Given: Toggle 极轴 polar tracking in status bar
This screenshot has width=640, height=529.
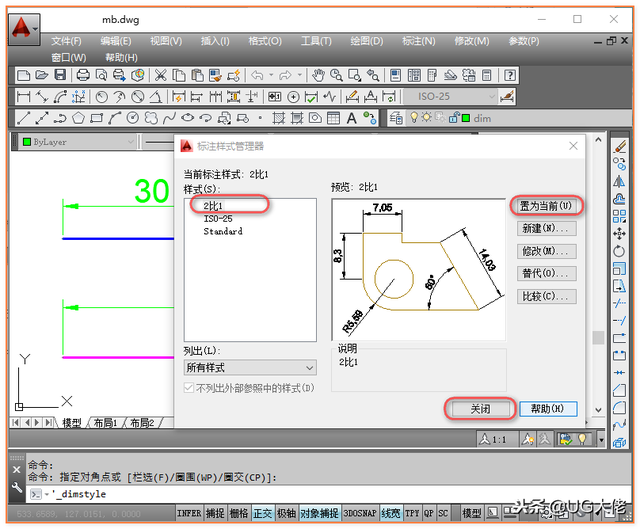Looking at the screenshot, I should click(x=286, y=513).
